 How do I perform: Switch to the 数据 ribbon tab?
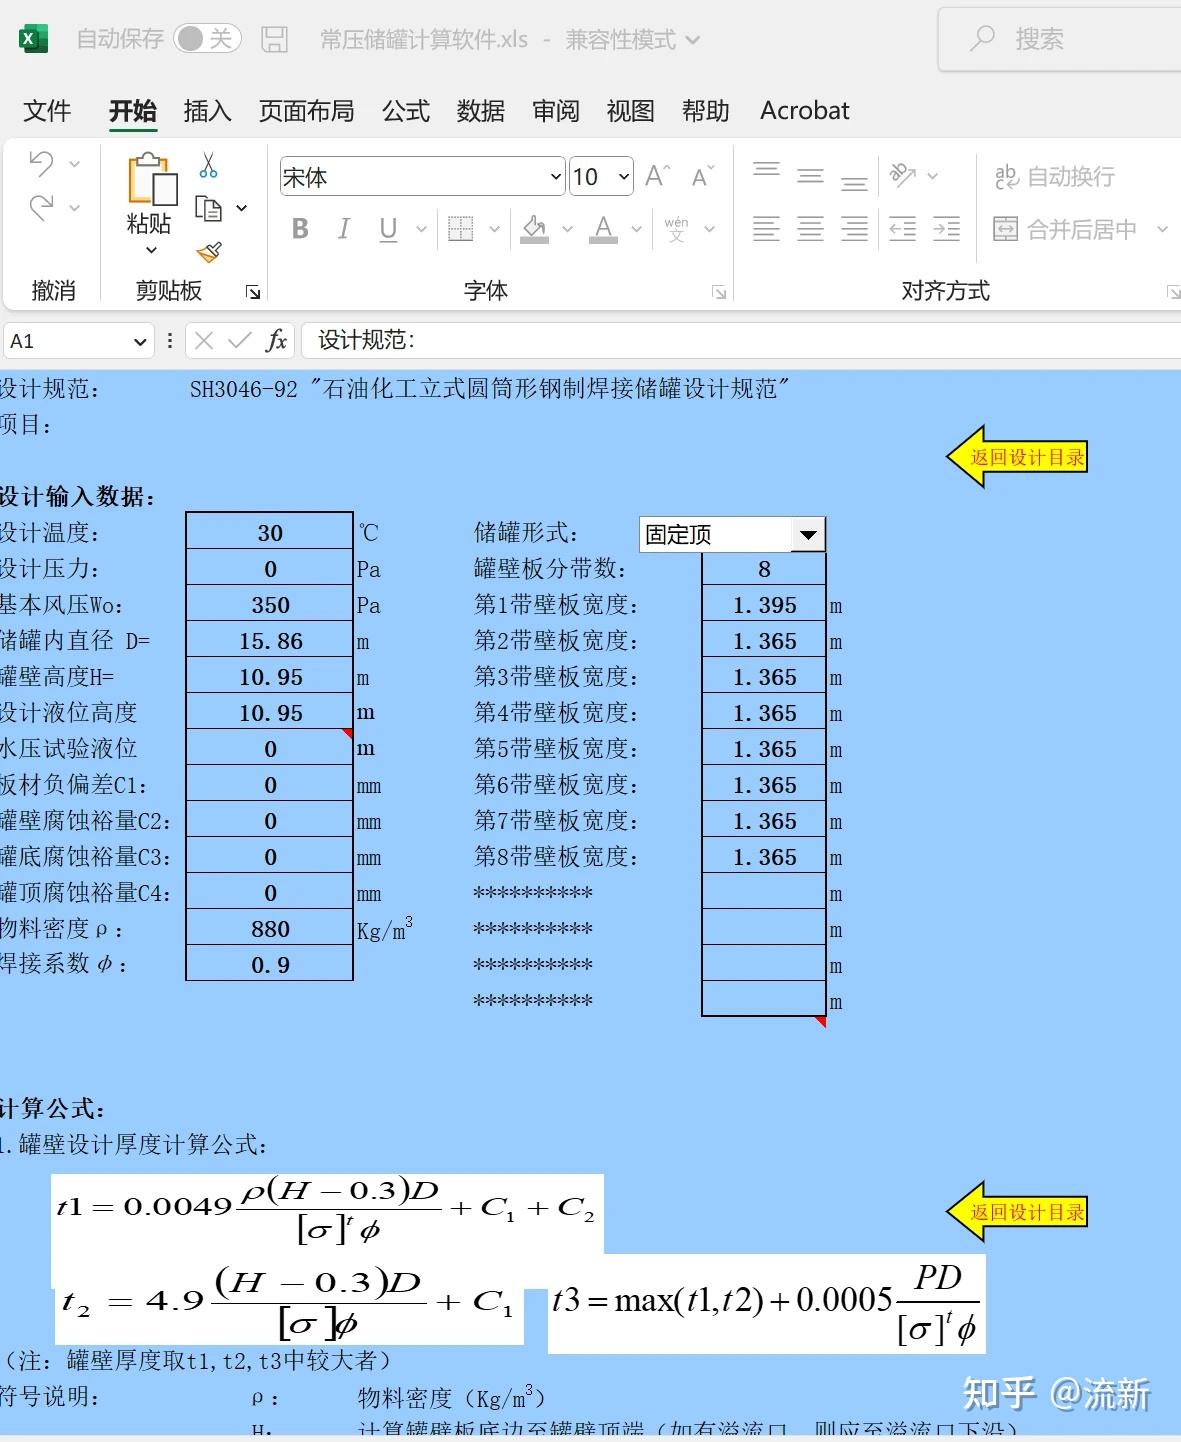coord(480,110)
